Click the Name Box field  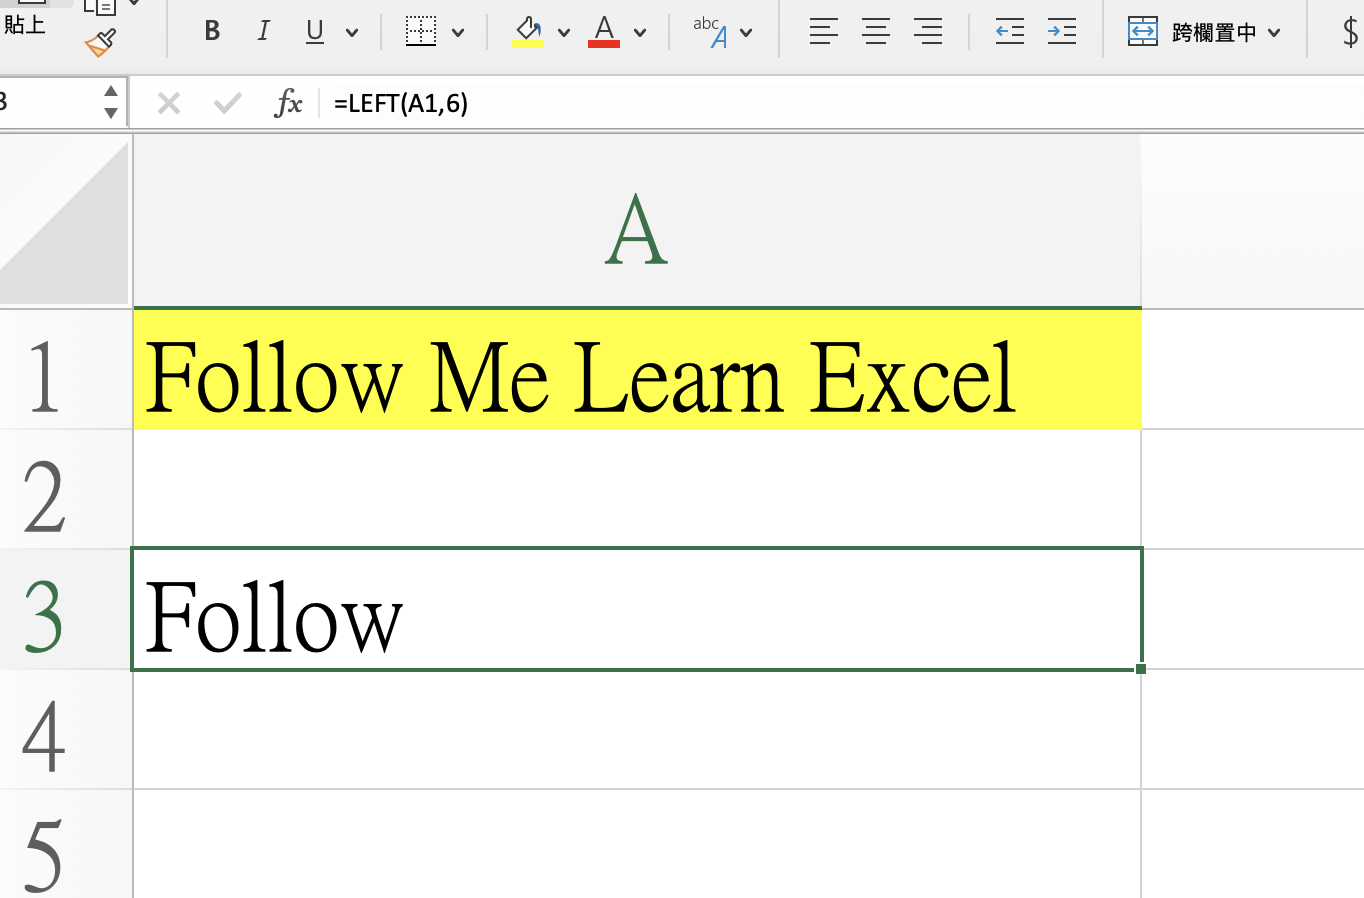tap(48, 102)
